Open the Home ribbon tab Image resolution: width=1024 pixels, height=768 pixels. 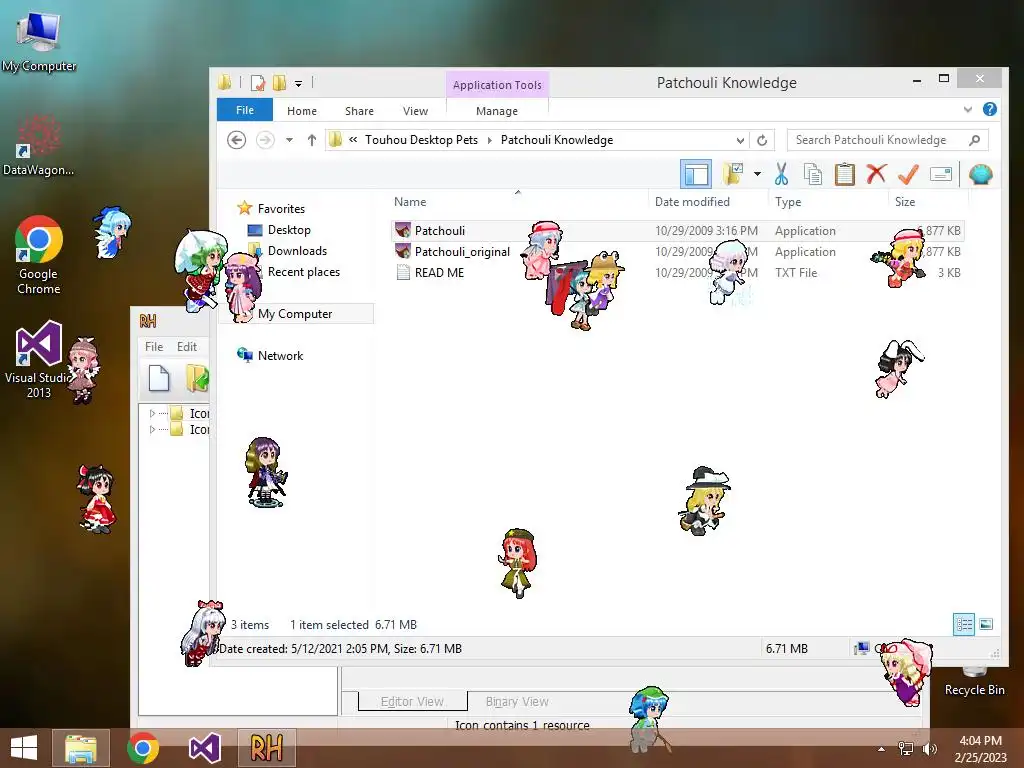(x=302, y=111)
